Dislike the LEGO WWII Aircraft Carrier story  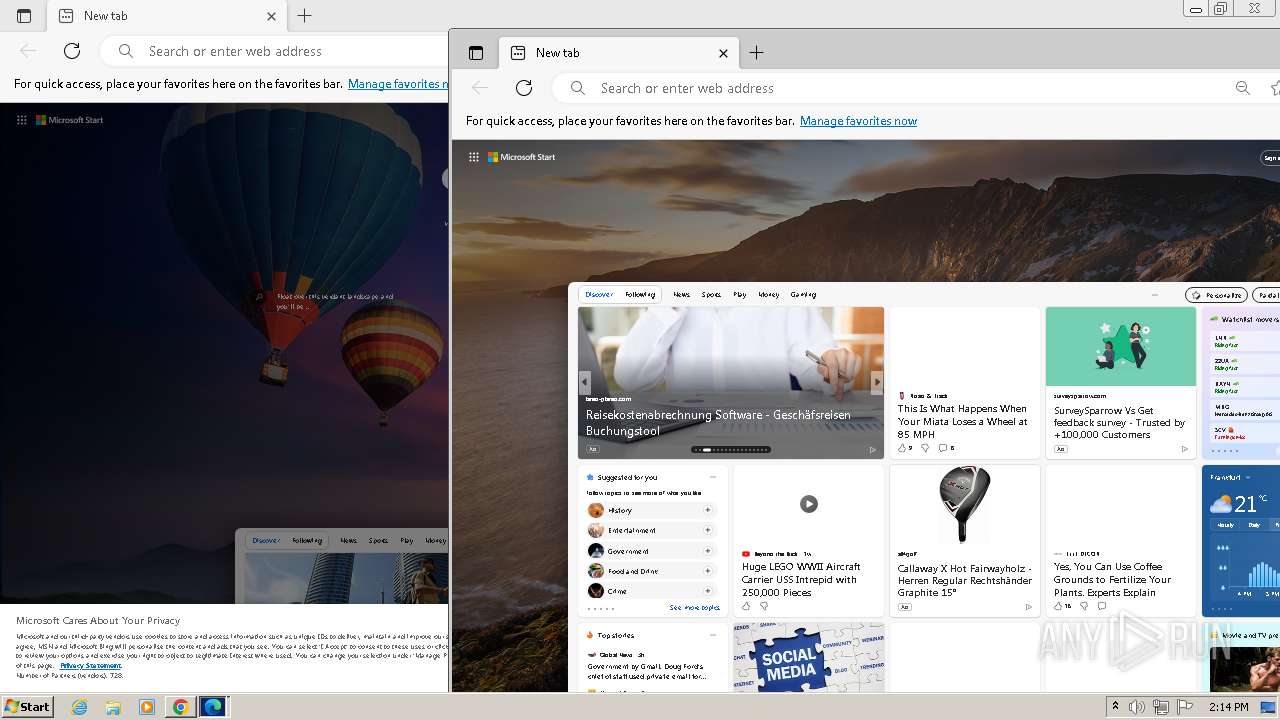[764, 606]
